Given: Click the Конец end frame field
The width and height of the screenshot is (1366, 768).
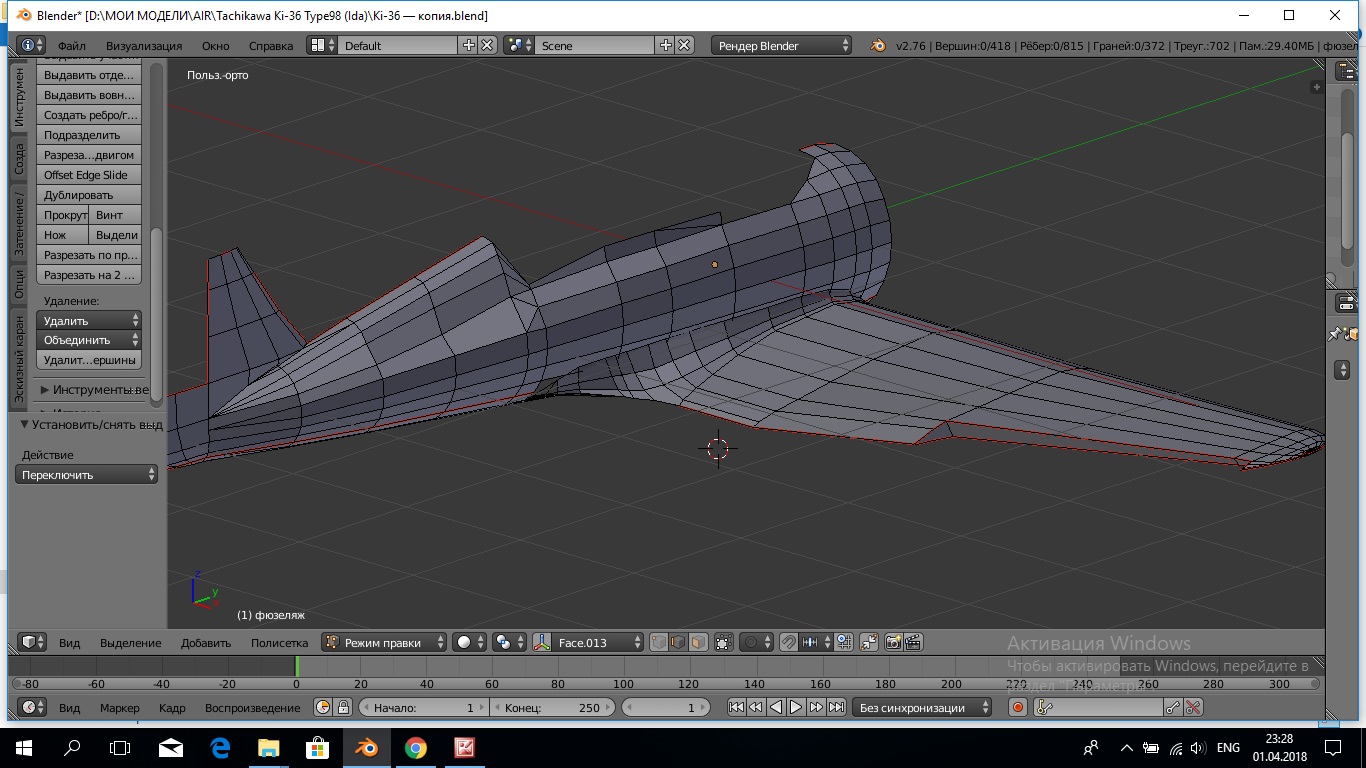Looking at the screenshot, I should tap(553, 708).
